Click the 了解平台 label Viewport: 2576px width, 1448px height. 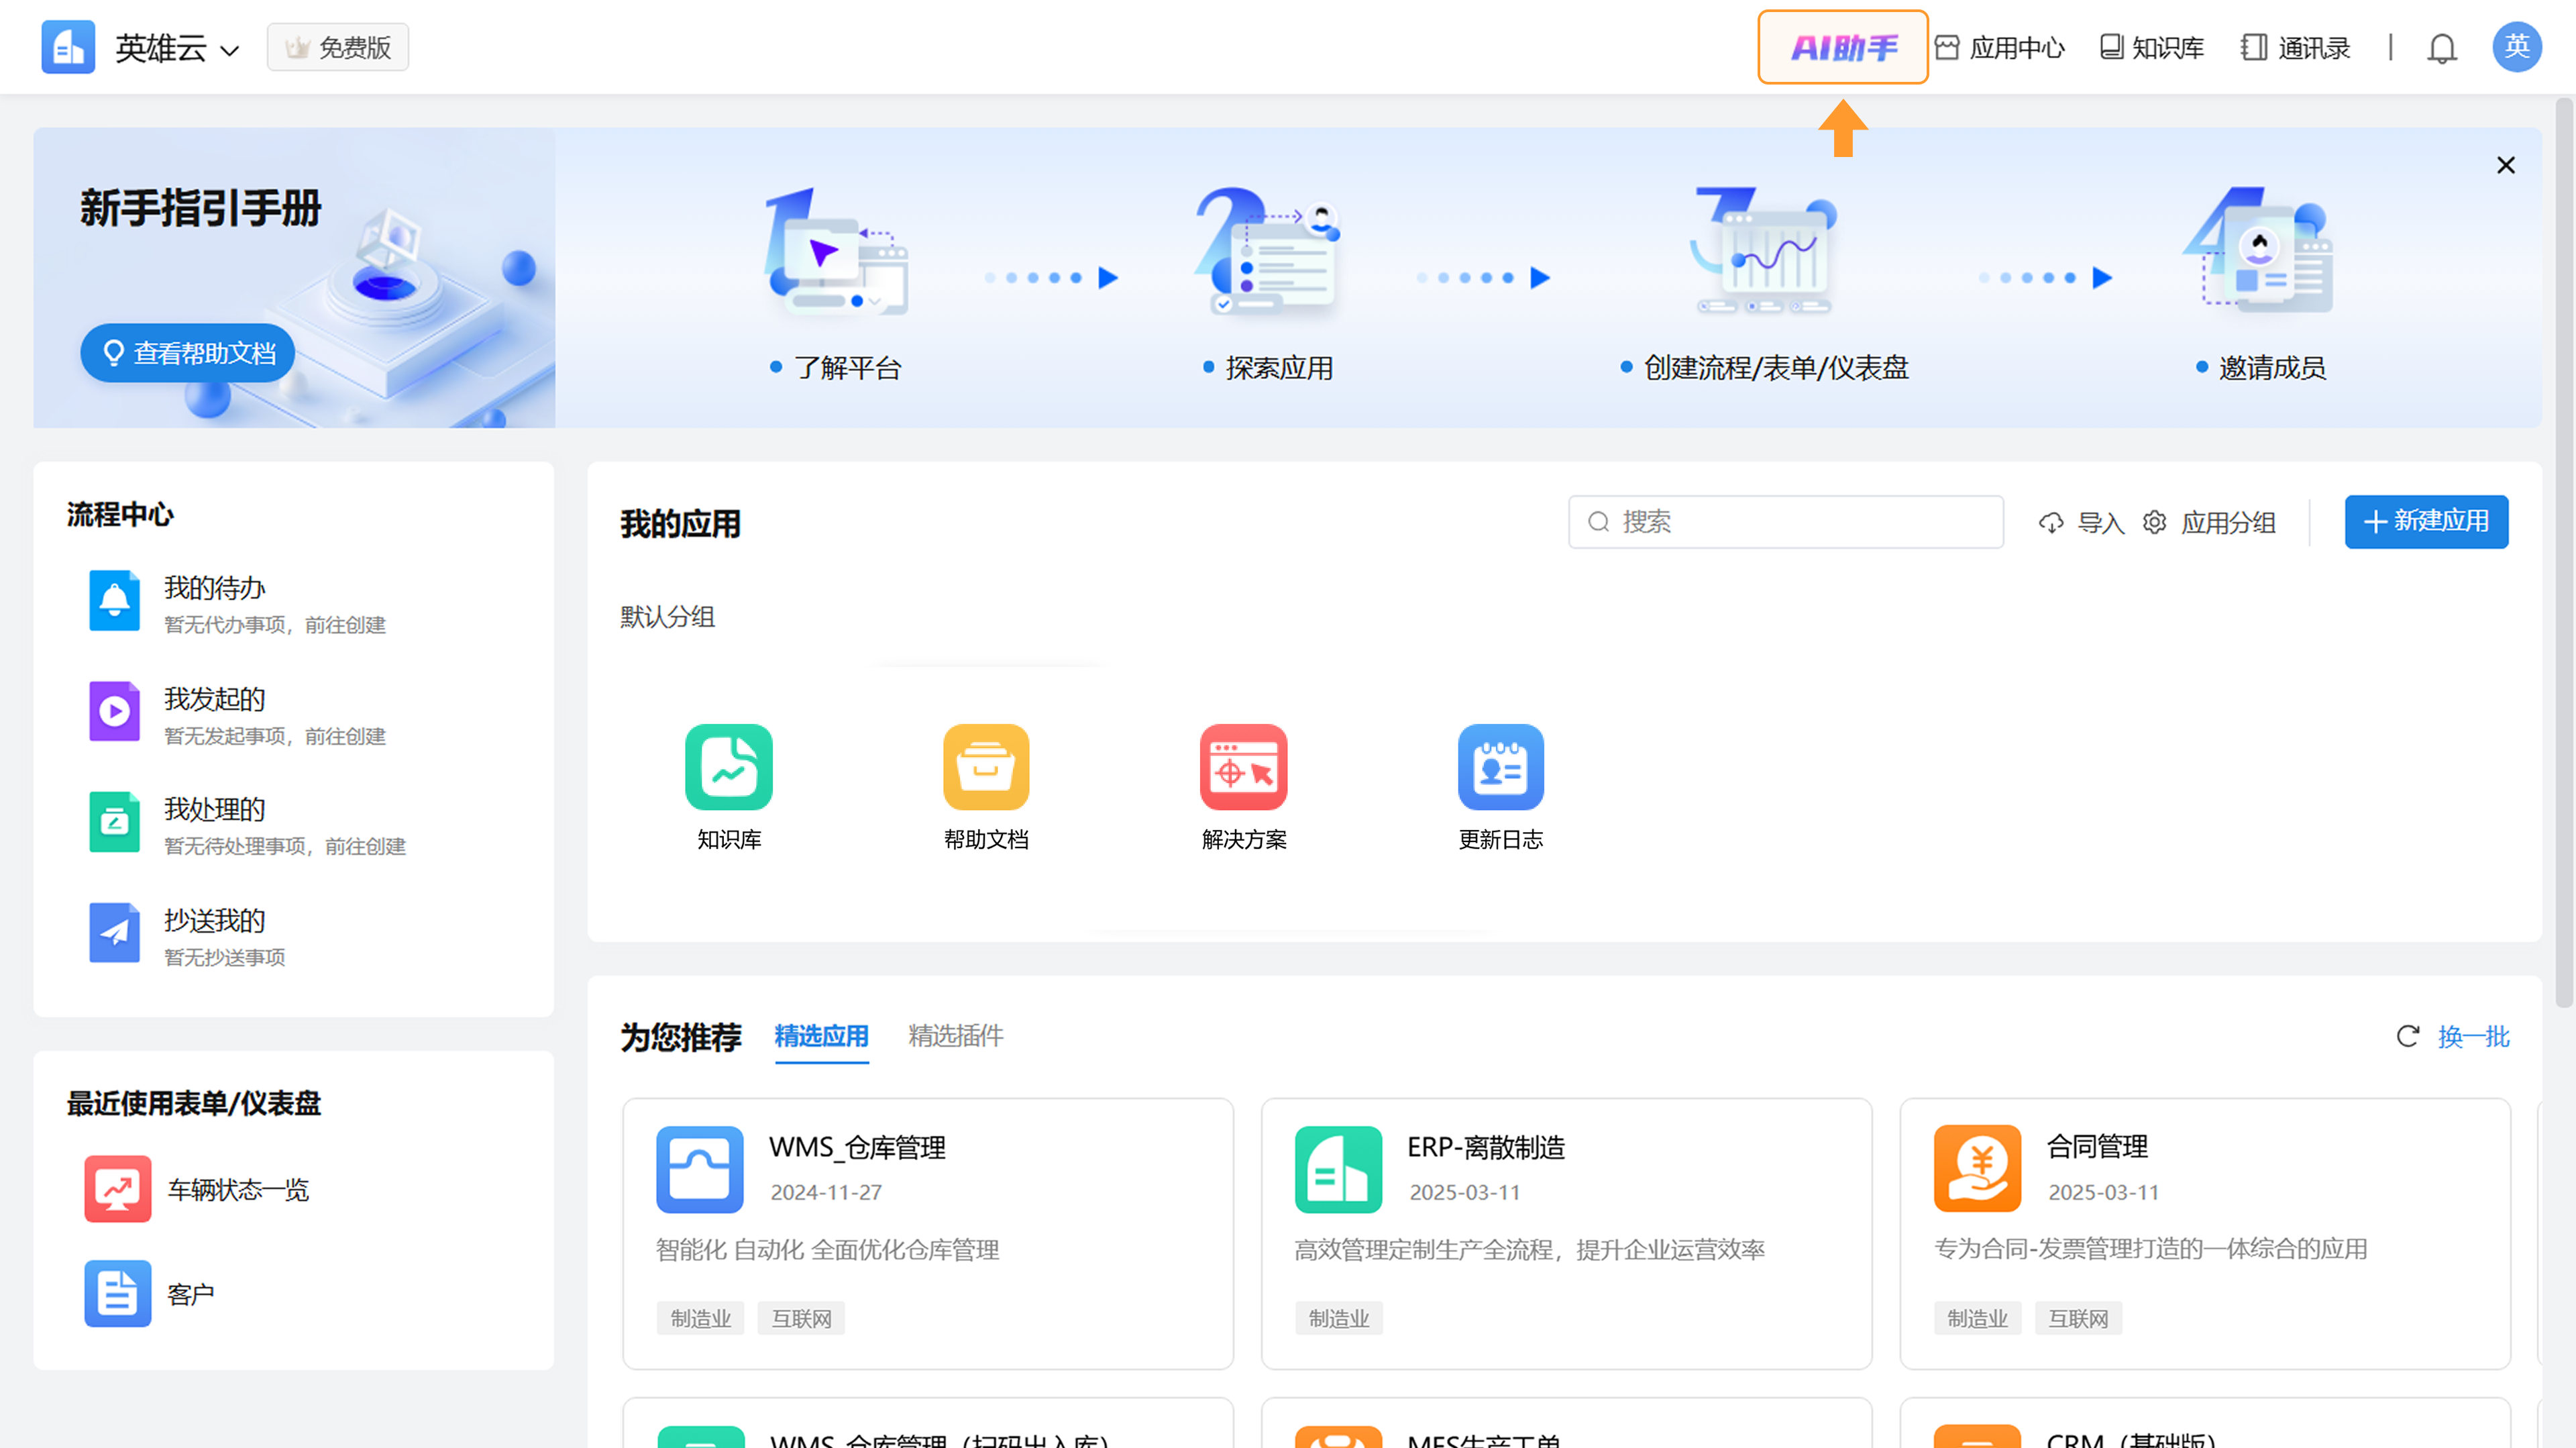pos(848,368)
